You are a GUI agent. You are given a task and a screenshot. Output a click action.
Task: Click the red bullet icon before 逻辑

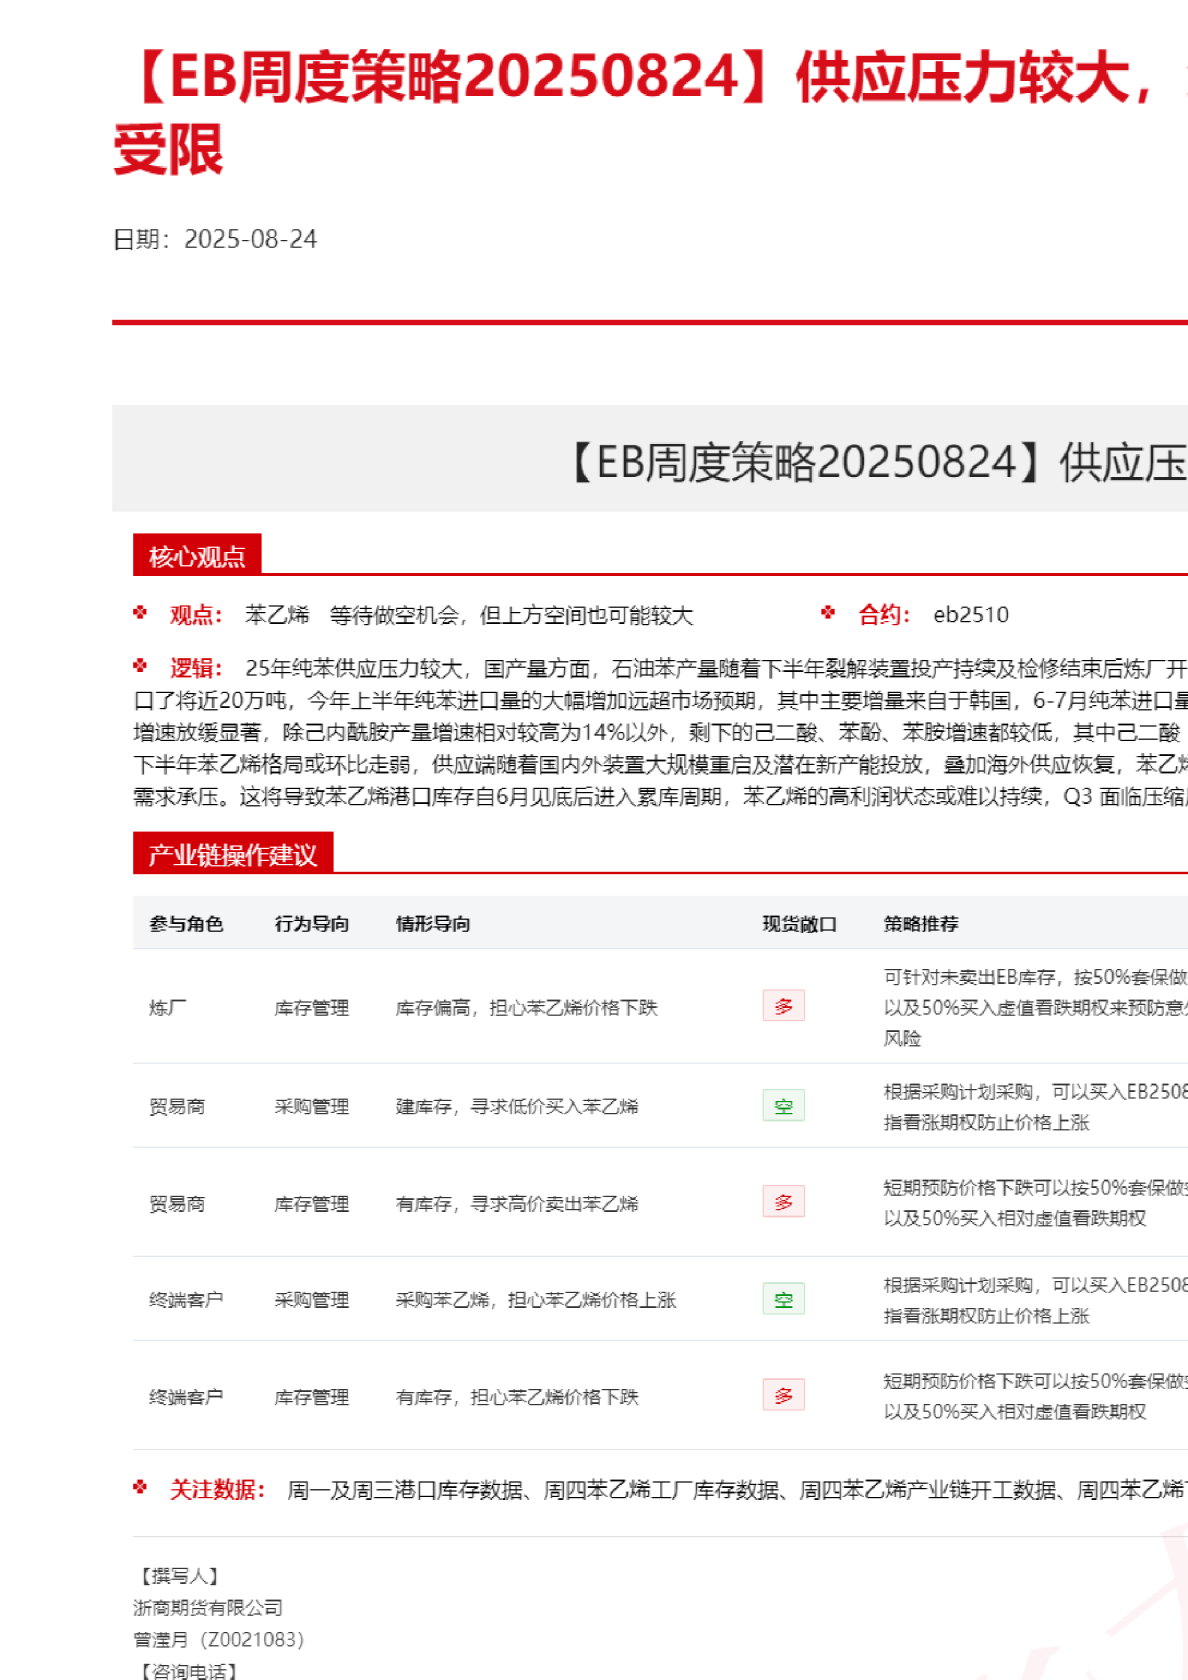click(141, 666)
